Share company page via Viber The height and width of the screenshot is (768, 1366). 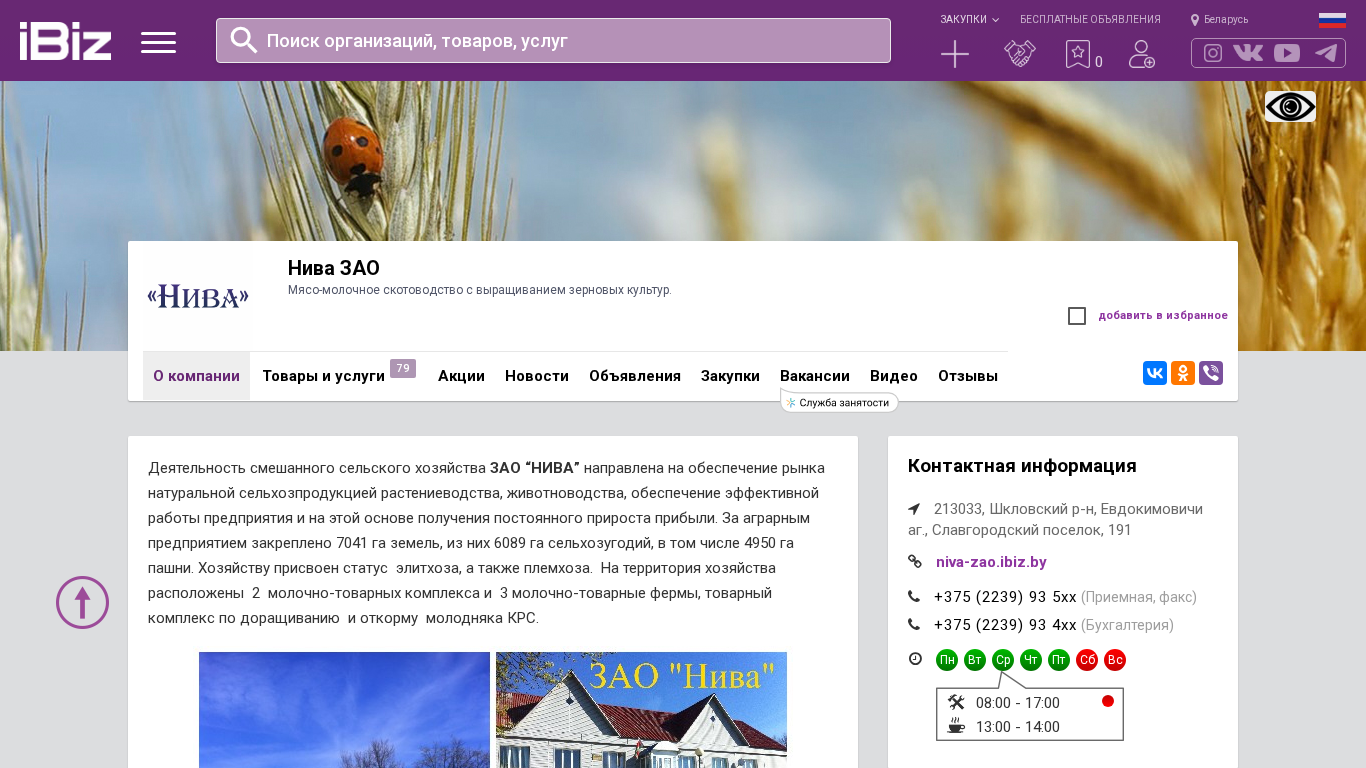coord(1211,373)
